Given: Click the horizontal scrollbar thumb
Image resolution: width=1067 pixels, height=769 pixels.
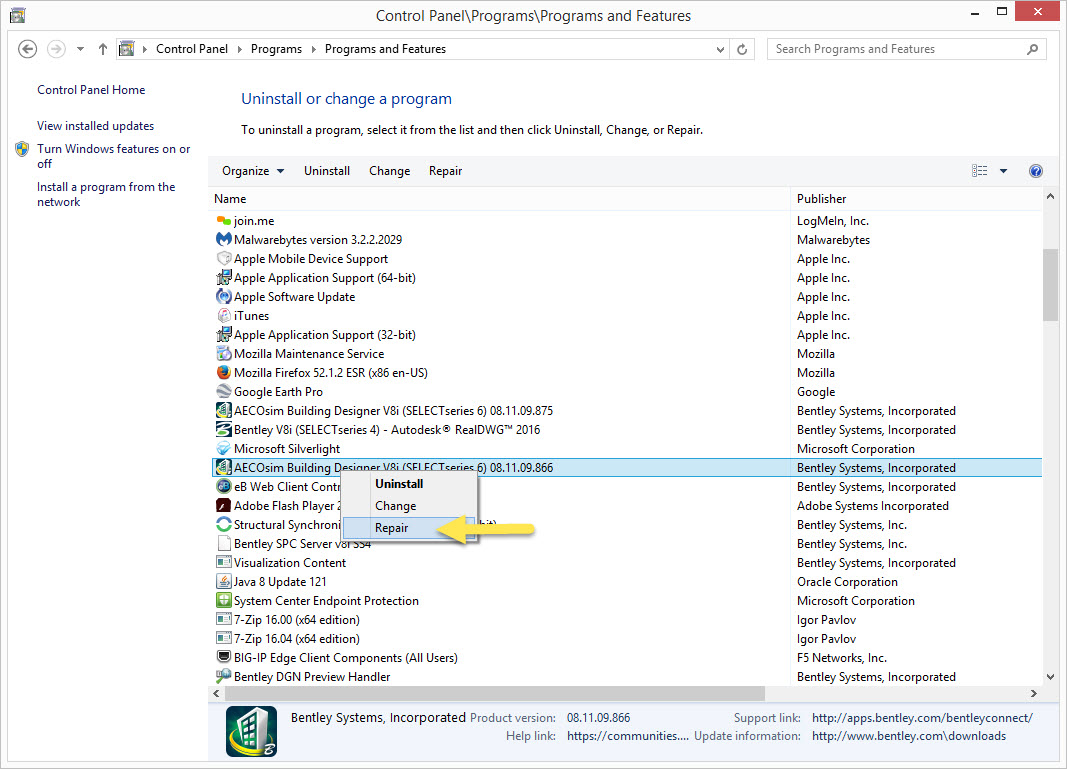Looking at the screenshot, I should (x=495, y=693).
